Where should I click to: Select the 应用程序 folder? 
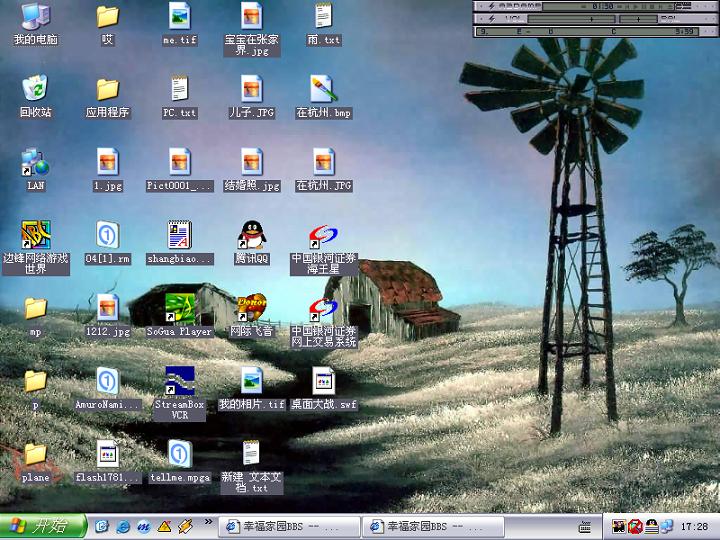click(x=107, y=97)
